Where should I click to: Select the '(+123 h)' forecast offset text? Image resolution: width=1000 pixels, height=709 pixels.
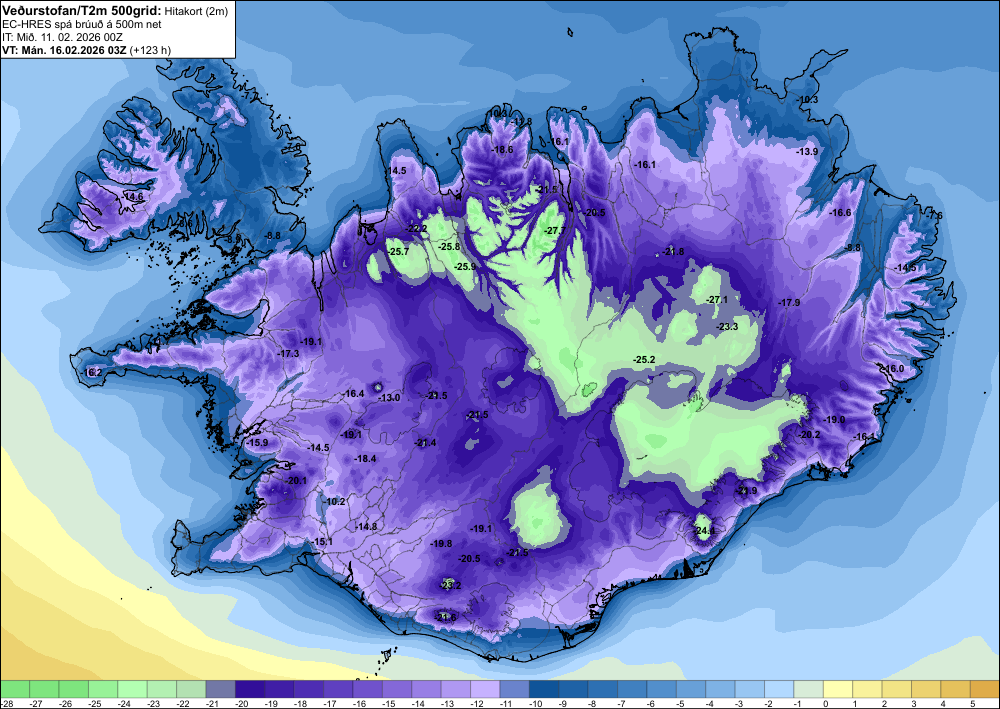pyautogui.click(x=150, y=50)
